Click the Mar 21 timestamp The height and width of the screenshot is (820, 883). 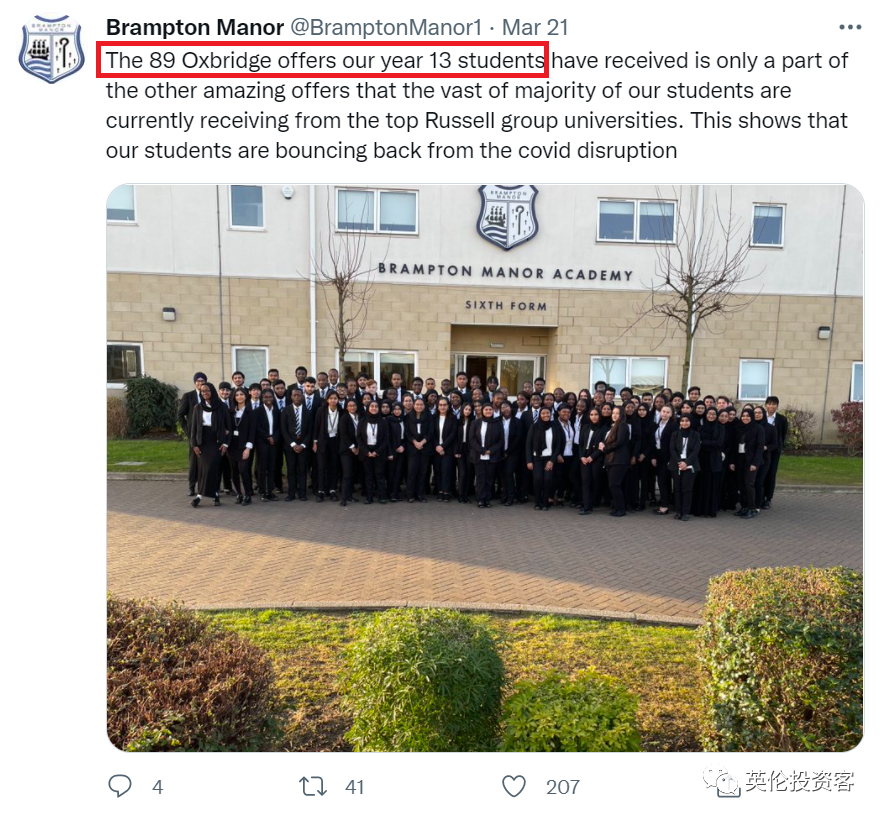pos(534,27)
